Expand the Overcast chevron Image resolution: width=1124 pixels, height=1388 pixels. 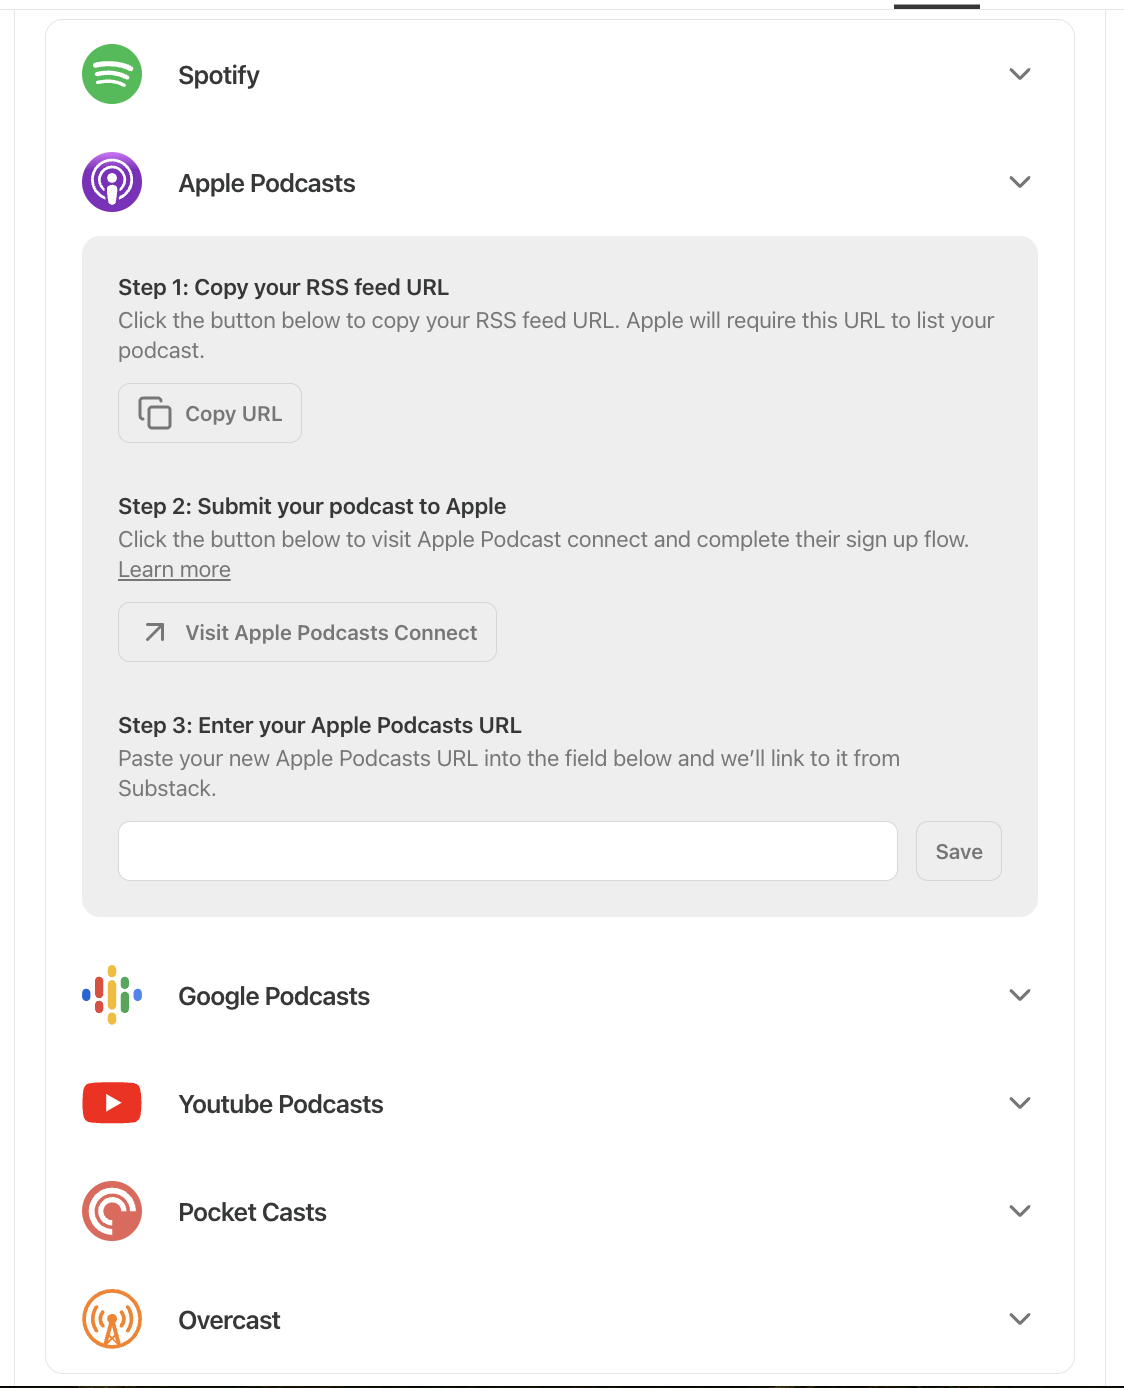pyautogui.click(x=1020, y=1319)
